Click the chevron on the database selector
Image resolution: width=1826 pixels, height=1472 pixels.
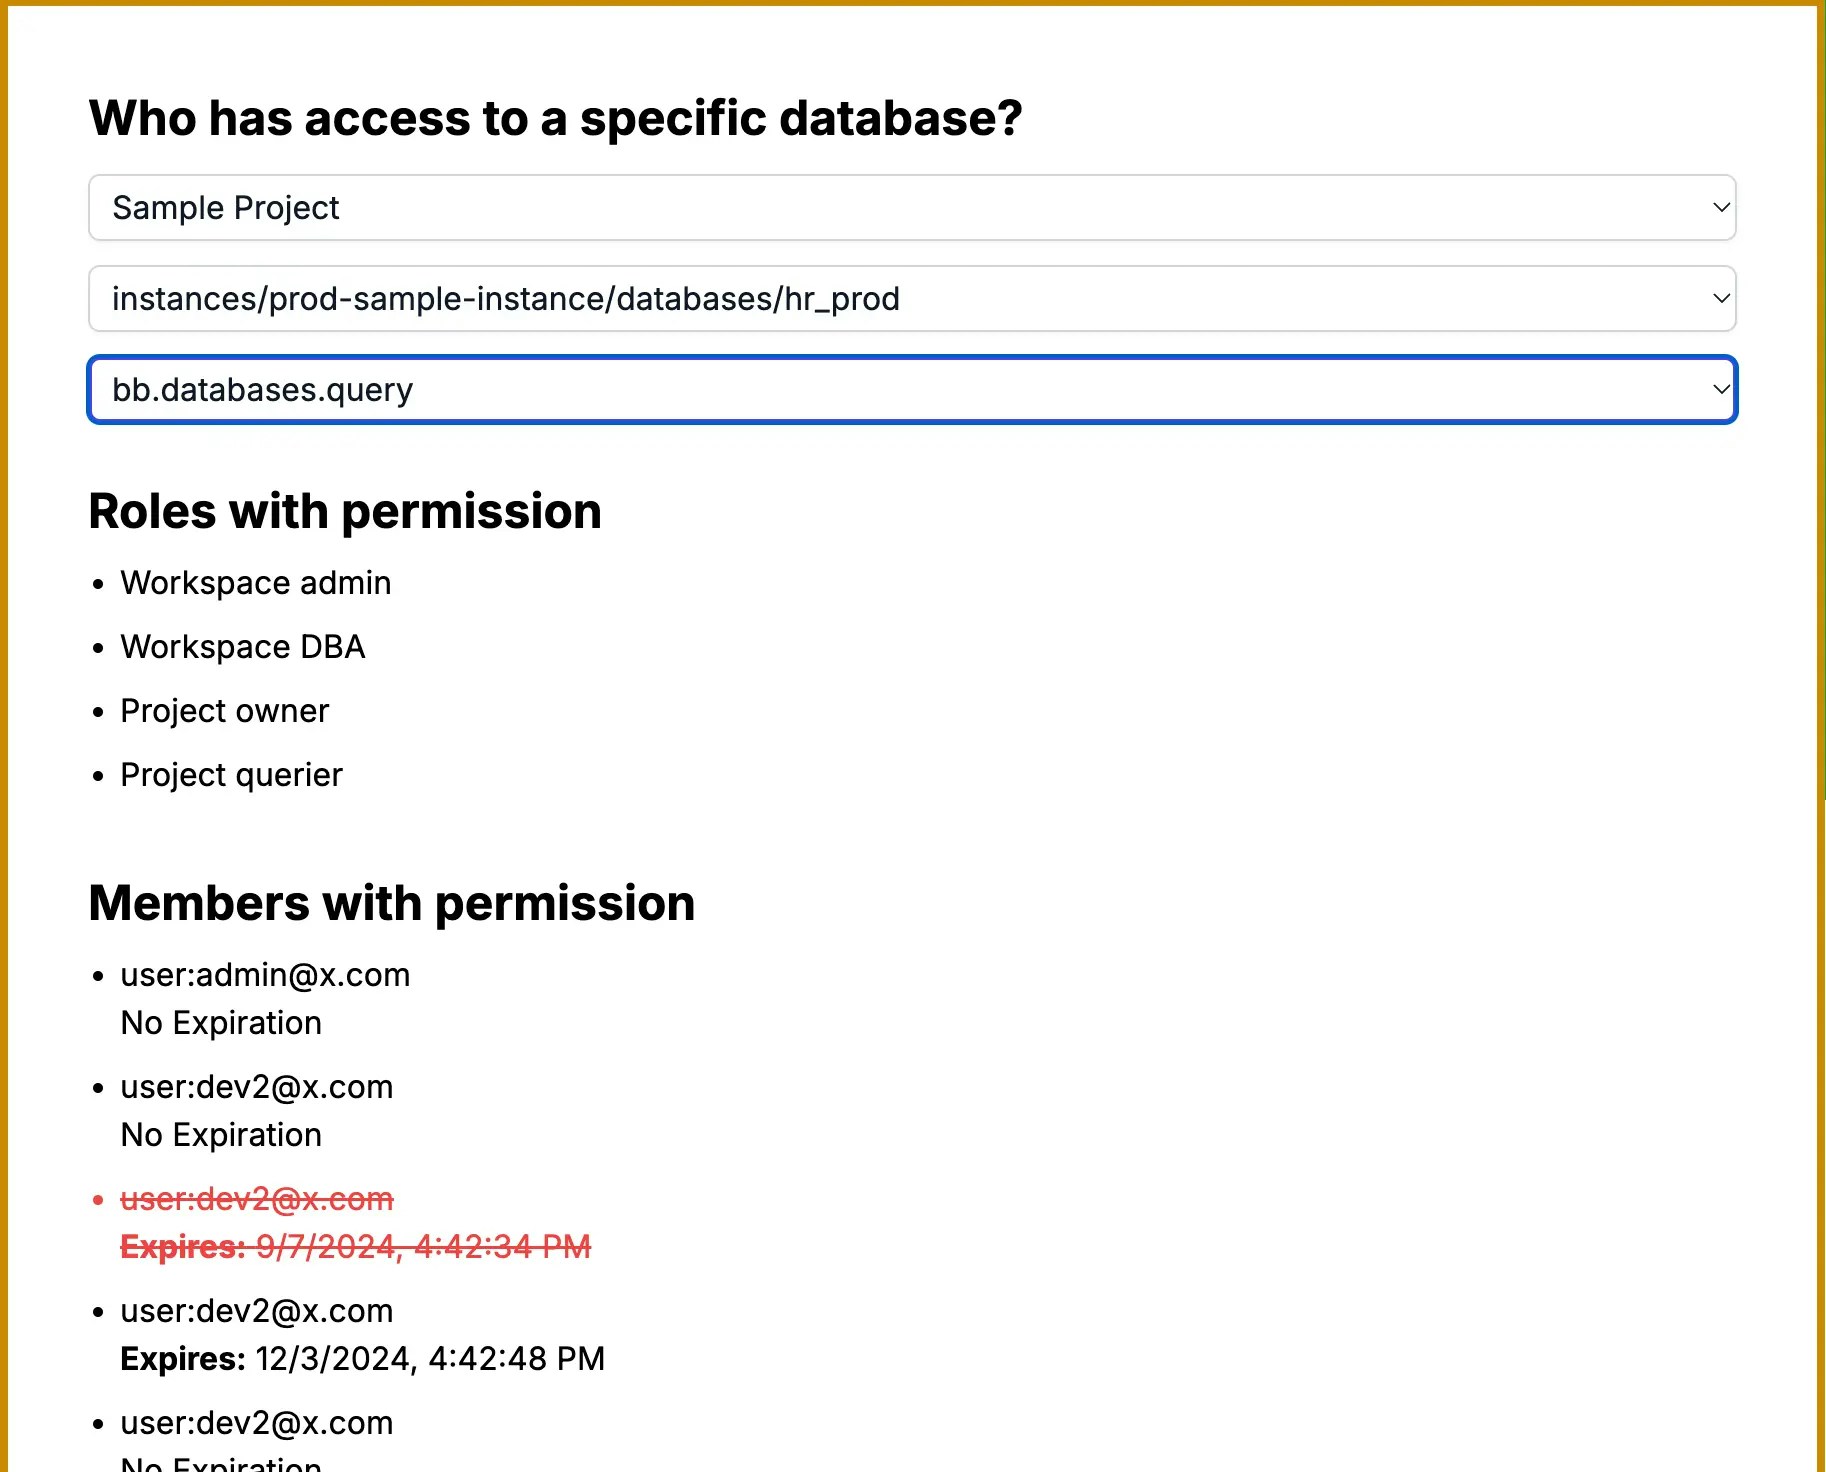tap(1719, 299)
